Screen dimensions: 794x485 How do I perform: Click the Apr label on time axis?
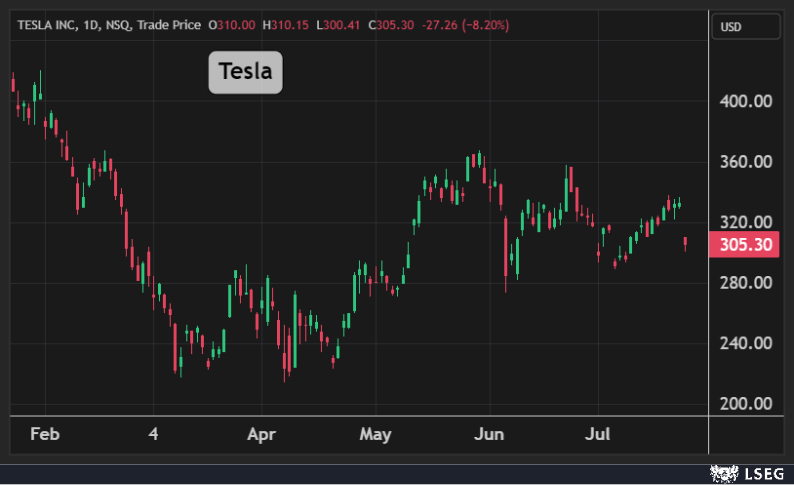click(261, 435)
